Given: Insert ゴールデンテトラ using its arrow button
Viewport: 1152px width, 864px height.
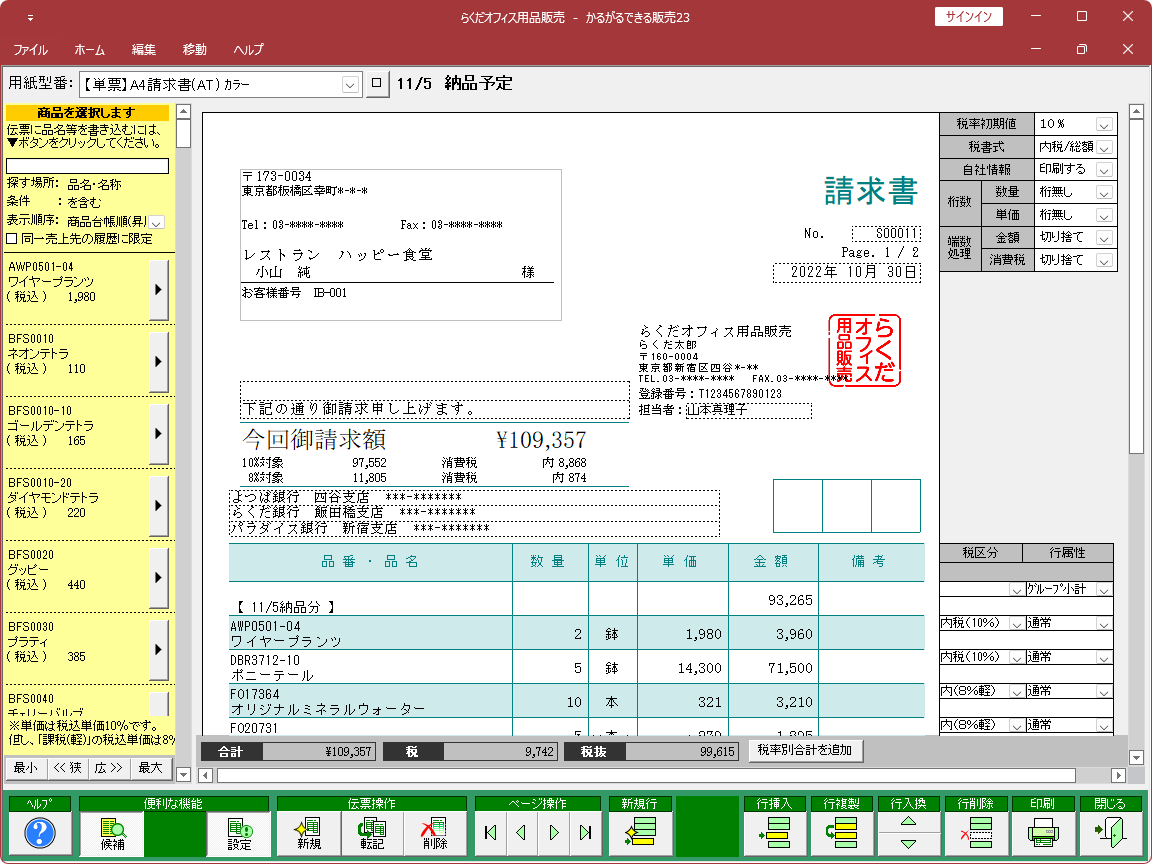Looking at the screenshot, I should pyautogui.click(x=158, y=433).
